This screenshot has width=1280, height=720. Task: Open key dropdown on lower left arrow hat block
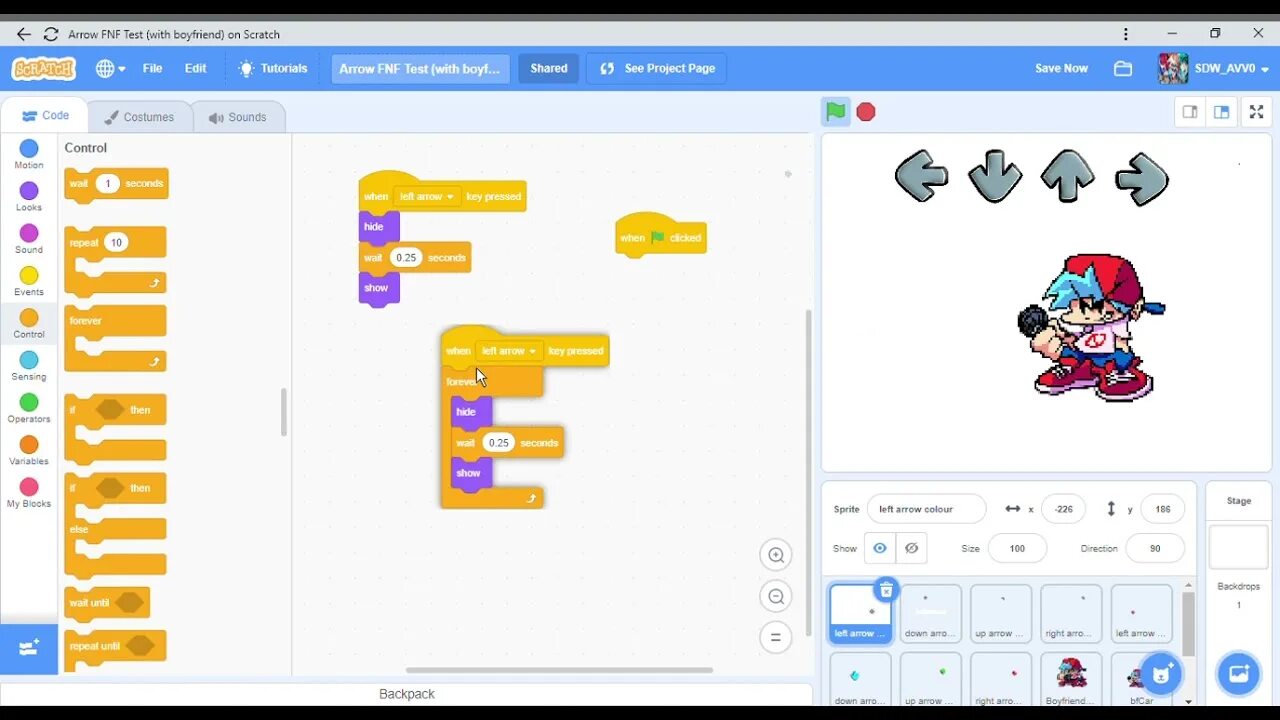509,351
